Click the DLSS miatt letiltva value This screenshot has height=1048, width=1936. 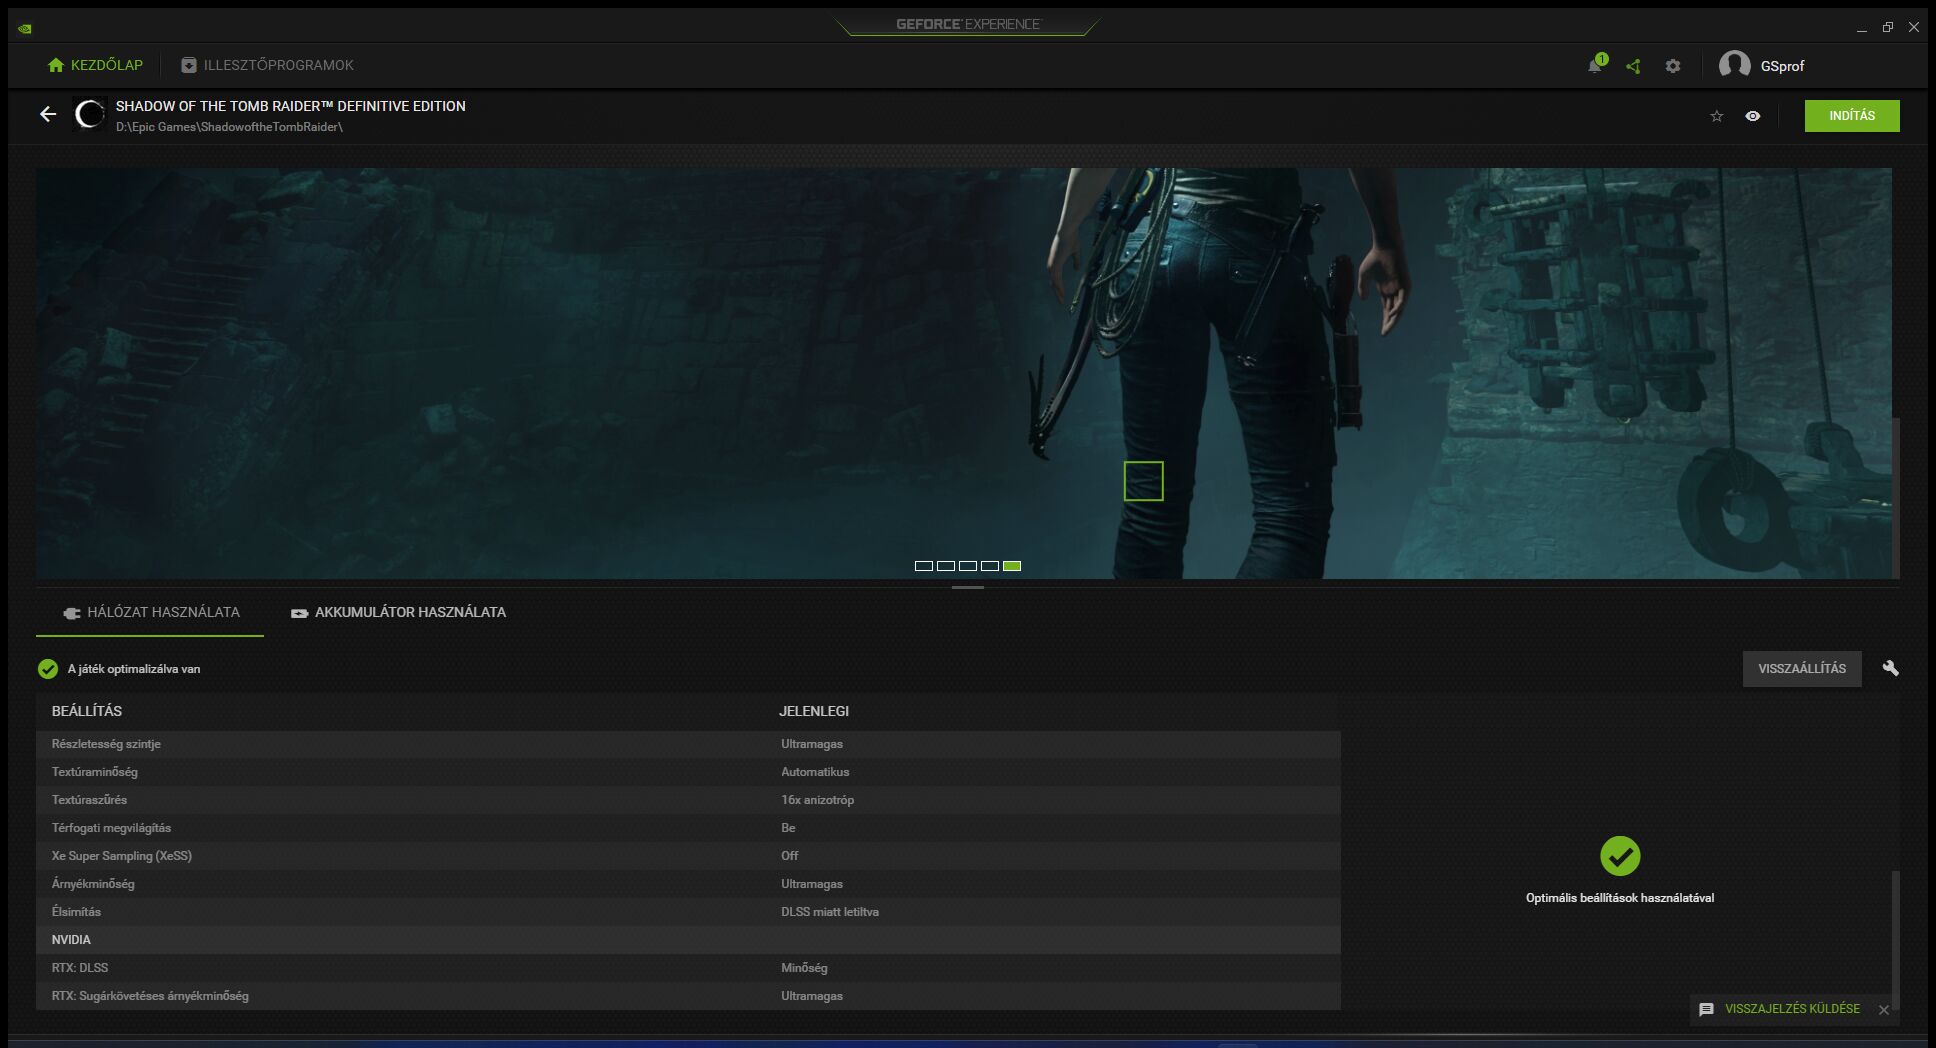click(830, 912)
